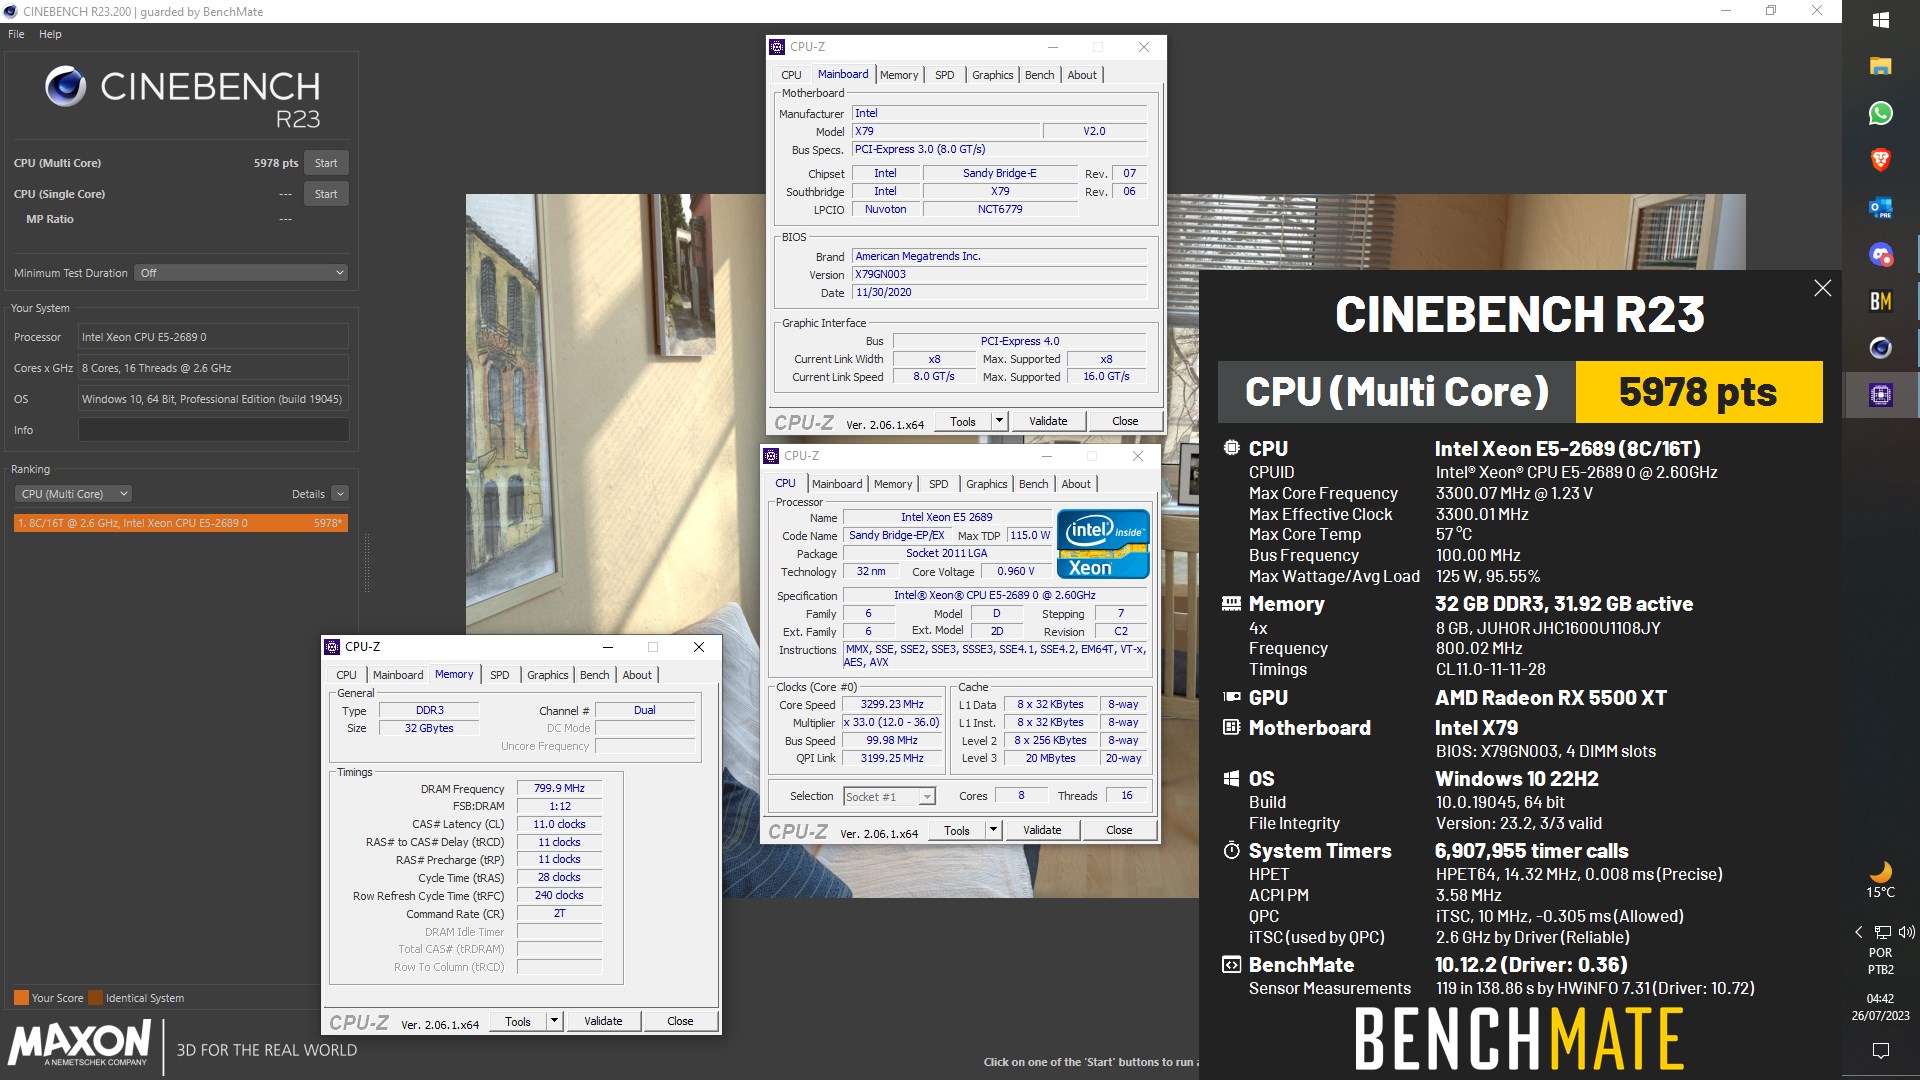1920x1080 pixels.
Task: Switch to Cinebench via its taskbar icon
Action: 1880,348
